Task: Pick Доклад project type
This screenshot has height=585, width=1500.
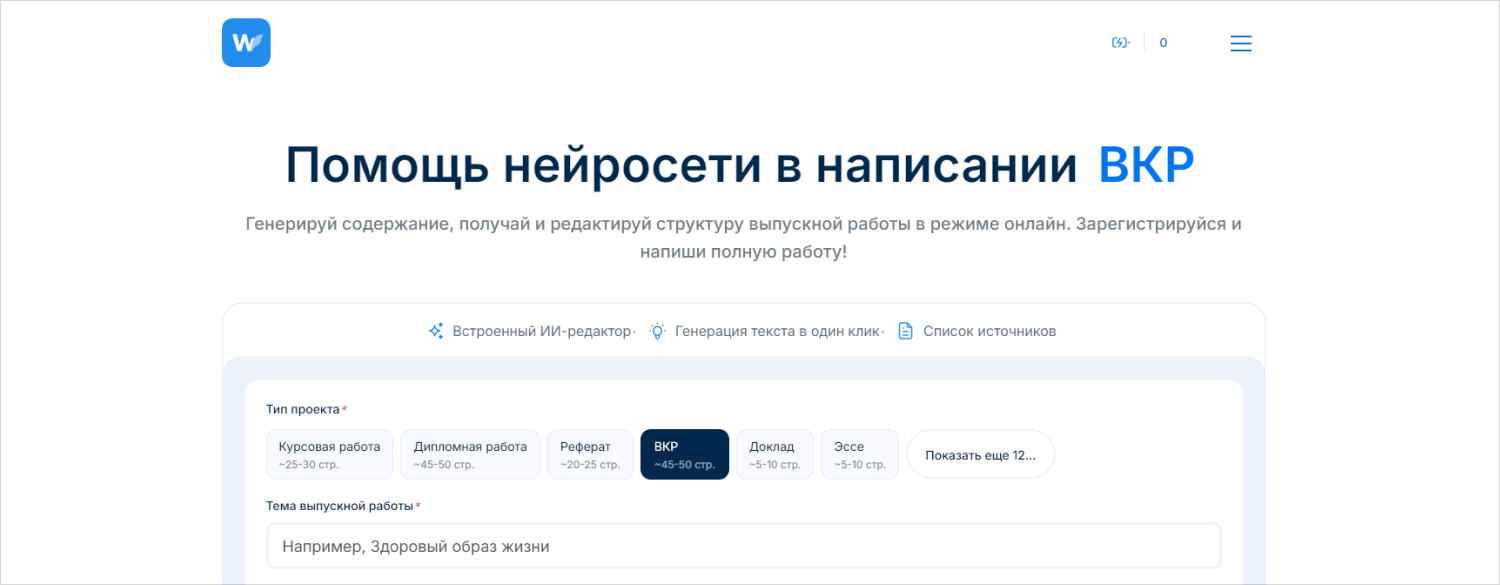Action: tap(774, 455)
